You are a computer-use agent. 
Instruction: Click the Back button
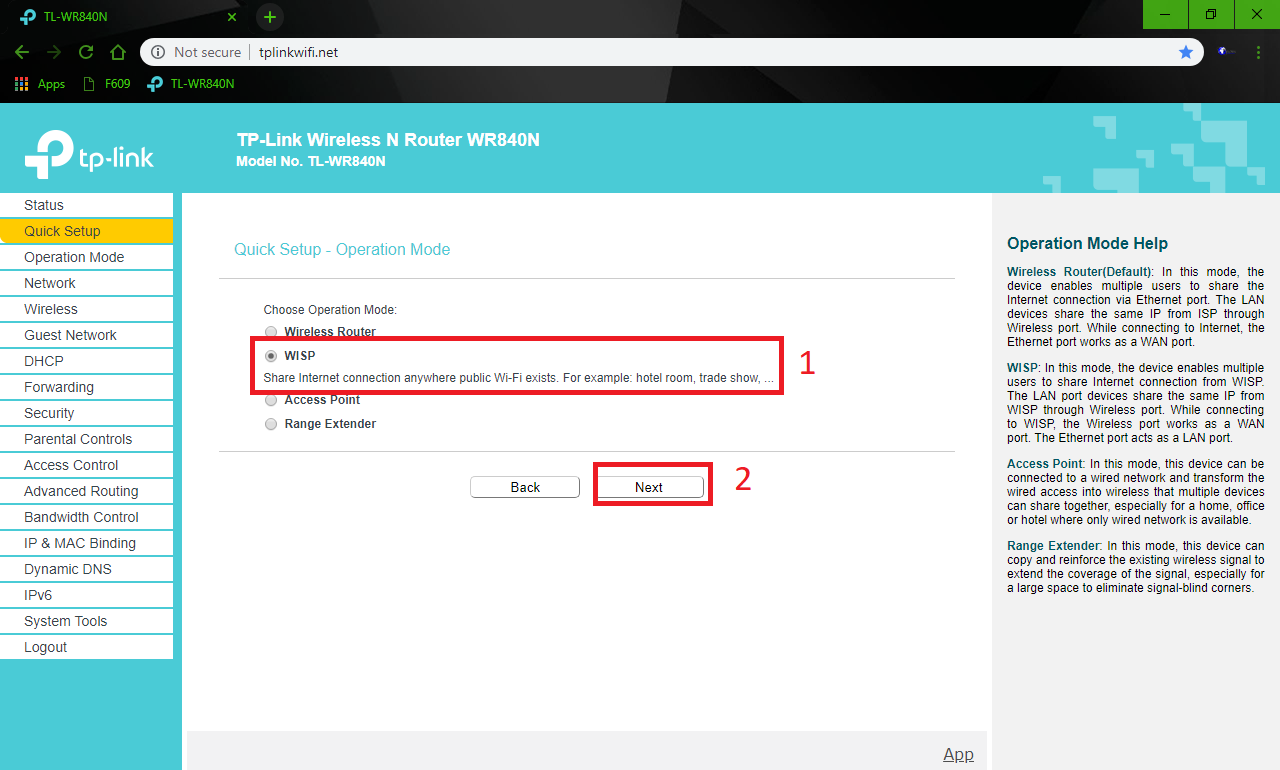click(525, 487)
